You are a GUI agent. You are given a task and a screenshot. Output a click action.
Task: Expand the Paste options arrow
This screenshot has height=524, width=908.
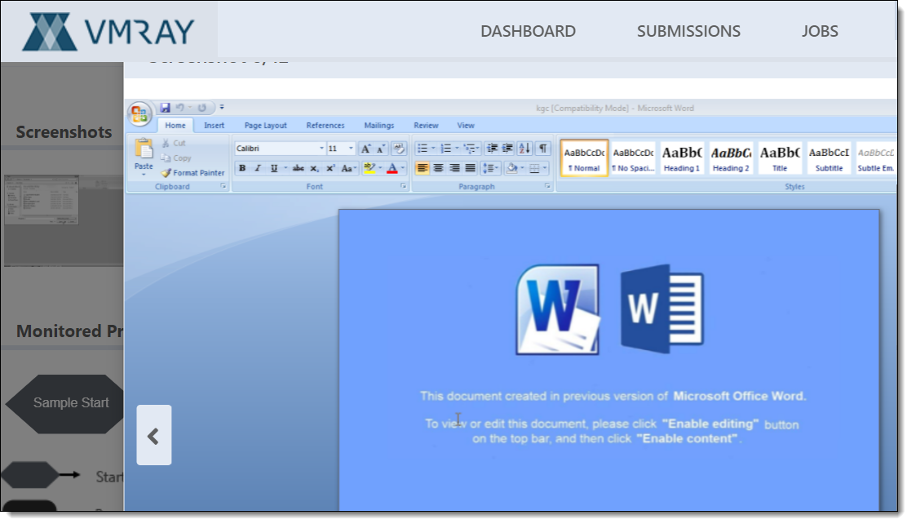[x=144, y=173]
